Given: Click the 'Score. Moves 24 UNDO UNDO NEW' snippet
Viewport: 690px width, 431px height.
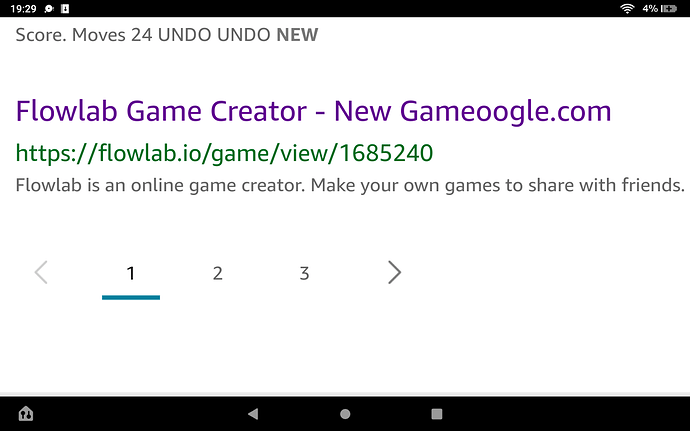Looking at the screenshot, I should tap(167, 35).
